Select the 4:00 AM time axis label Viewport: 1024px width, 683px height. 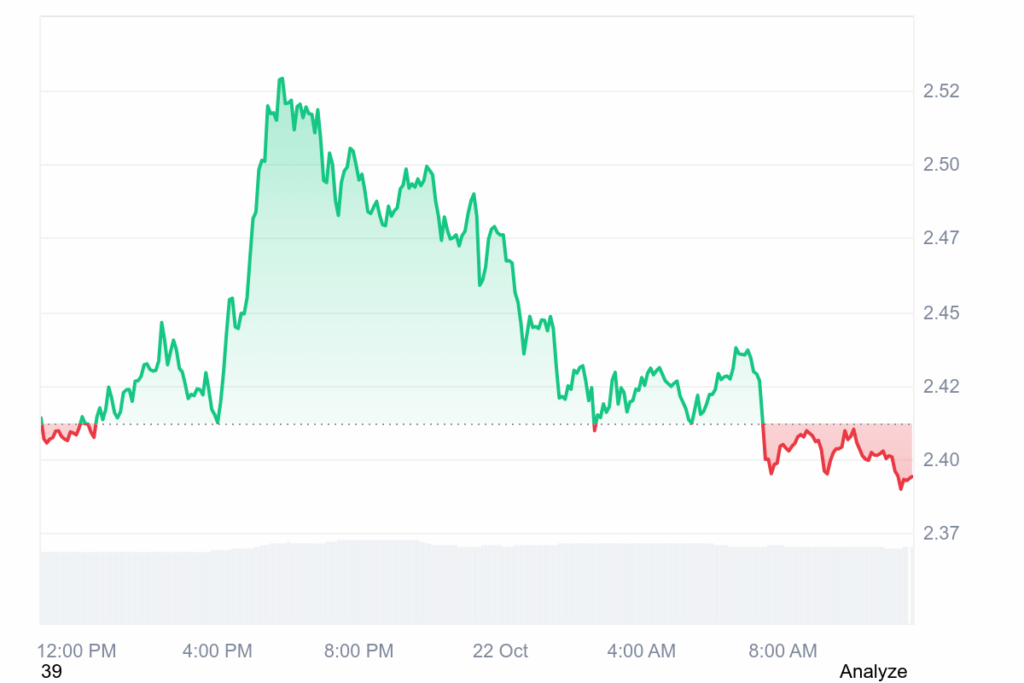point(641,651)
